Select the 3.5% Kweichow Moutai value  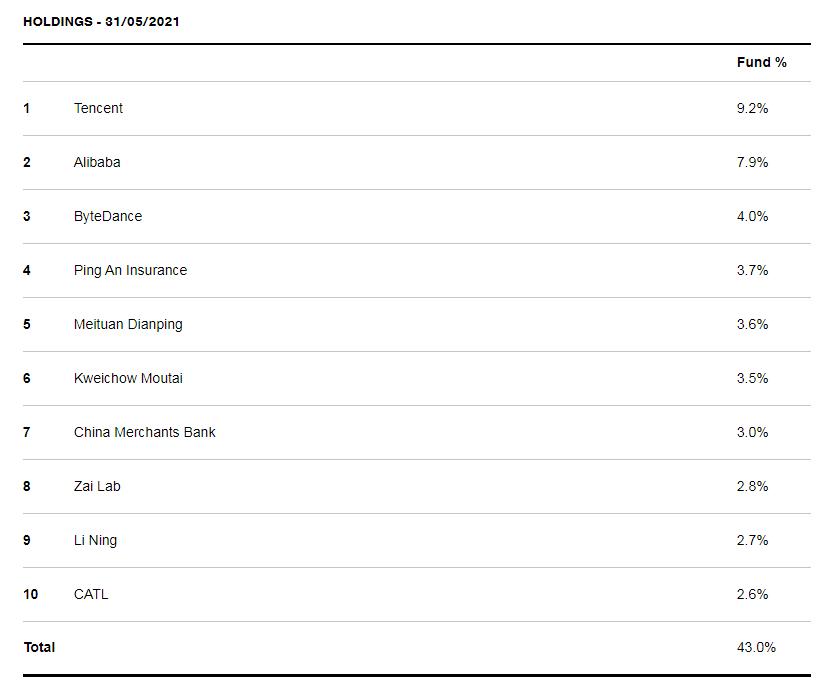(x=752, y=378)
